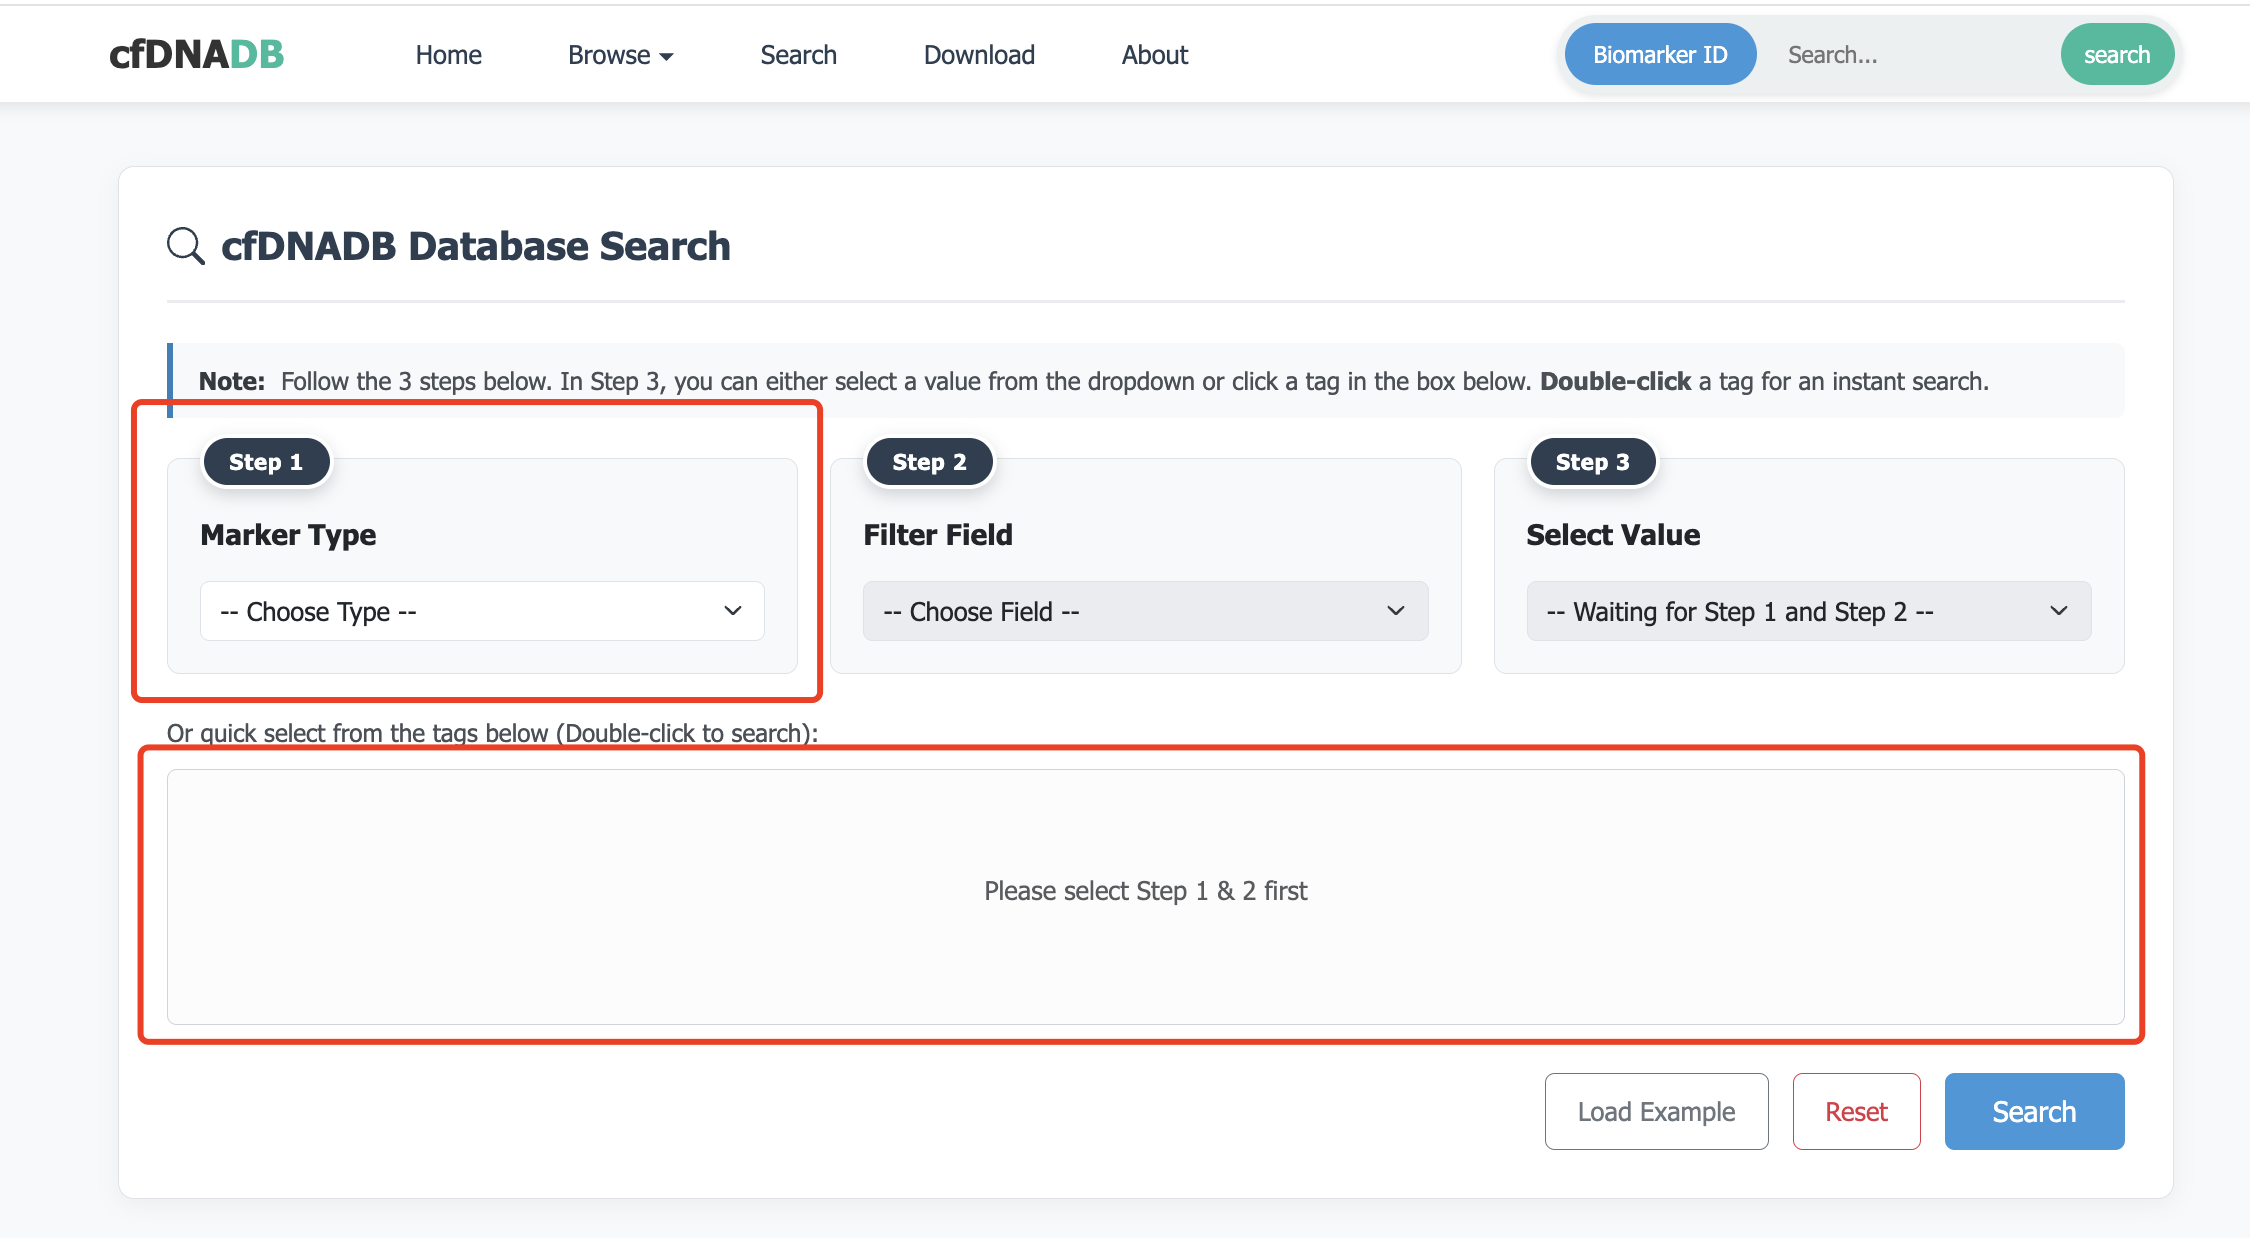2250x1238 pixels.
Task: Click the 'Filter Field' label
Action: [x=938, y=535]
